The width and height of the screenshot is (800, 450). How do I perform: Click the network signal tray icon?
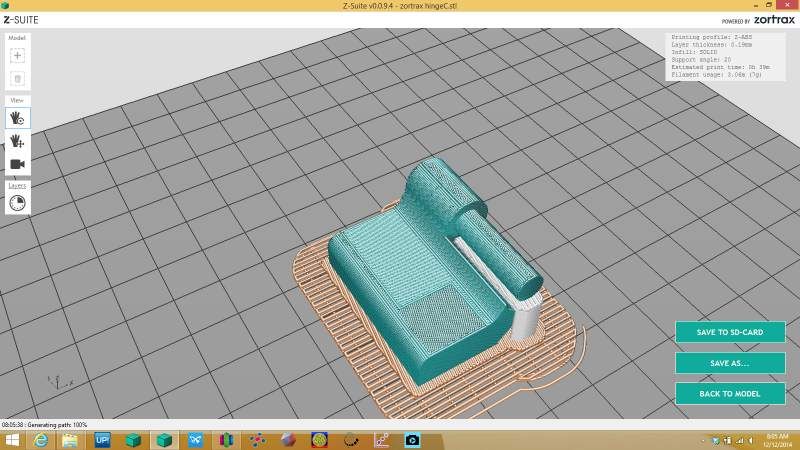point(739,440)
